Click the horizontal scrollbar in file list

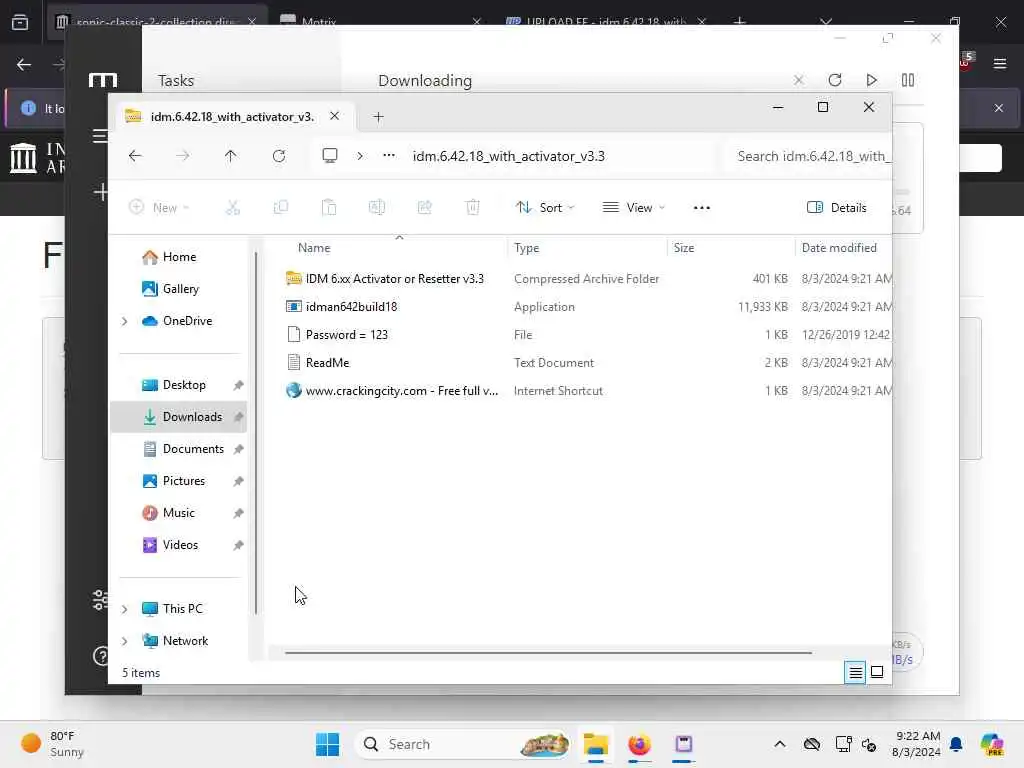[548, 652]
